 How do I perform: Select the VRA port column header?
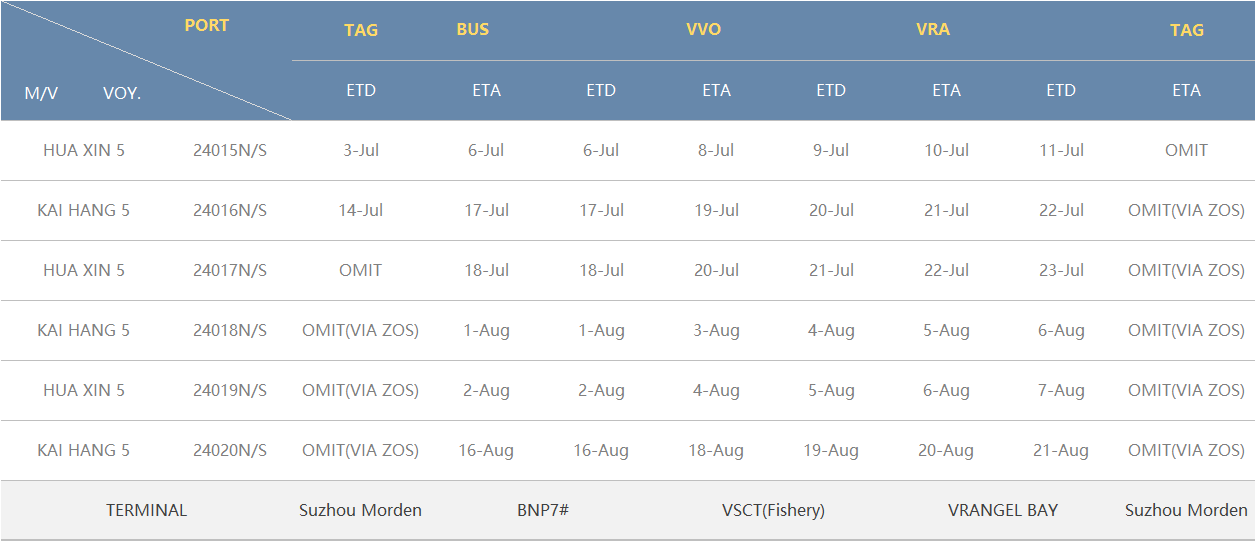[933, 29]
